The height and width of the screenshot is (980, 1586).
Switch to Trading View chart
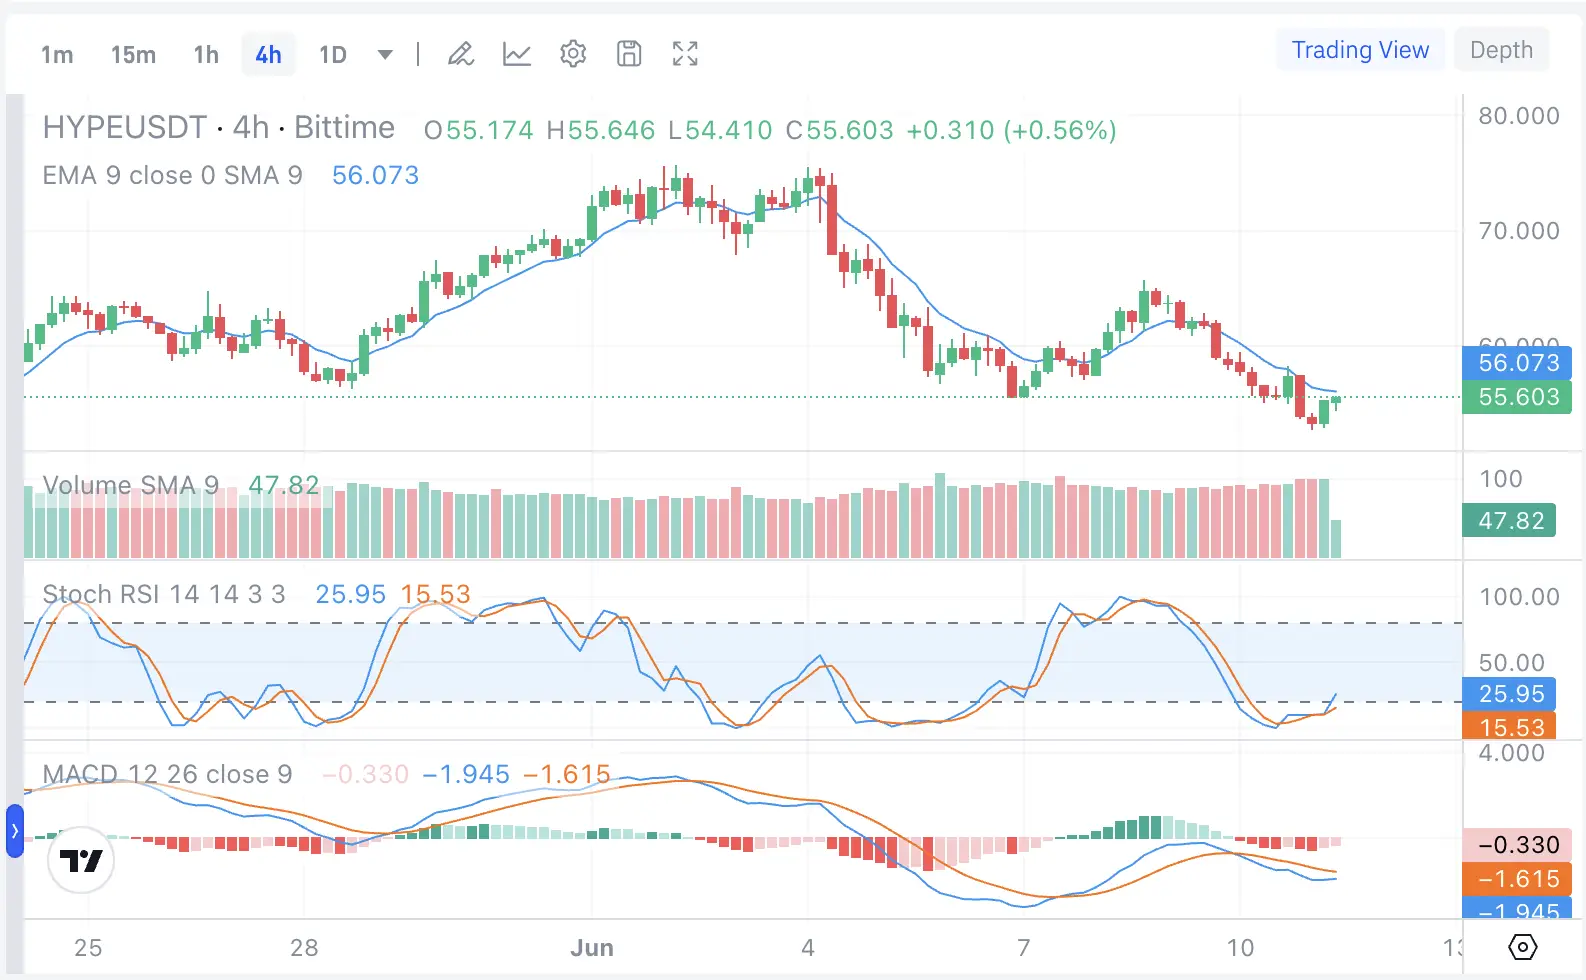pyautogui.click(x=1360, y=50)
